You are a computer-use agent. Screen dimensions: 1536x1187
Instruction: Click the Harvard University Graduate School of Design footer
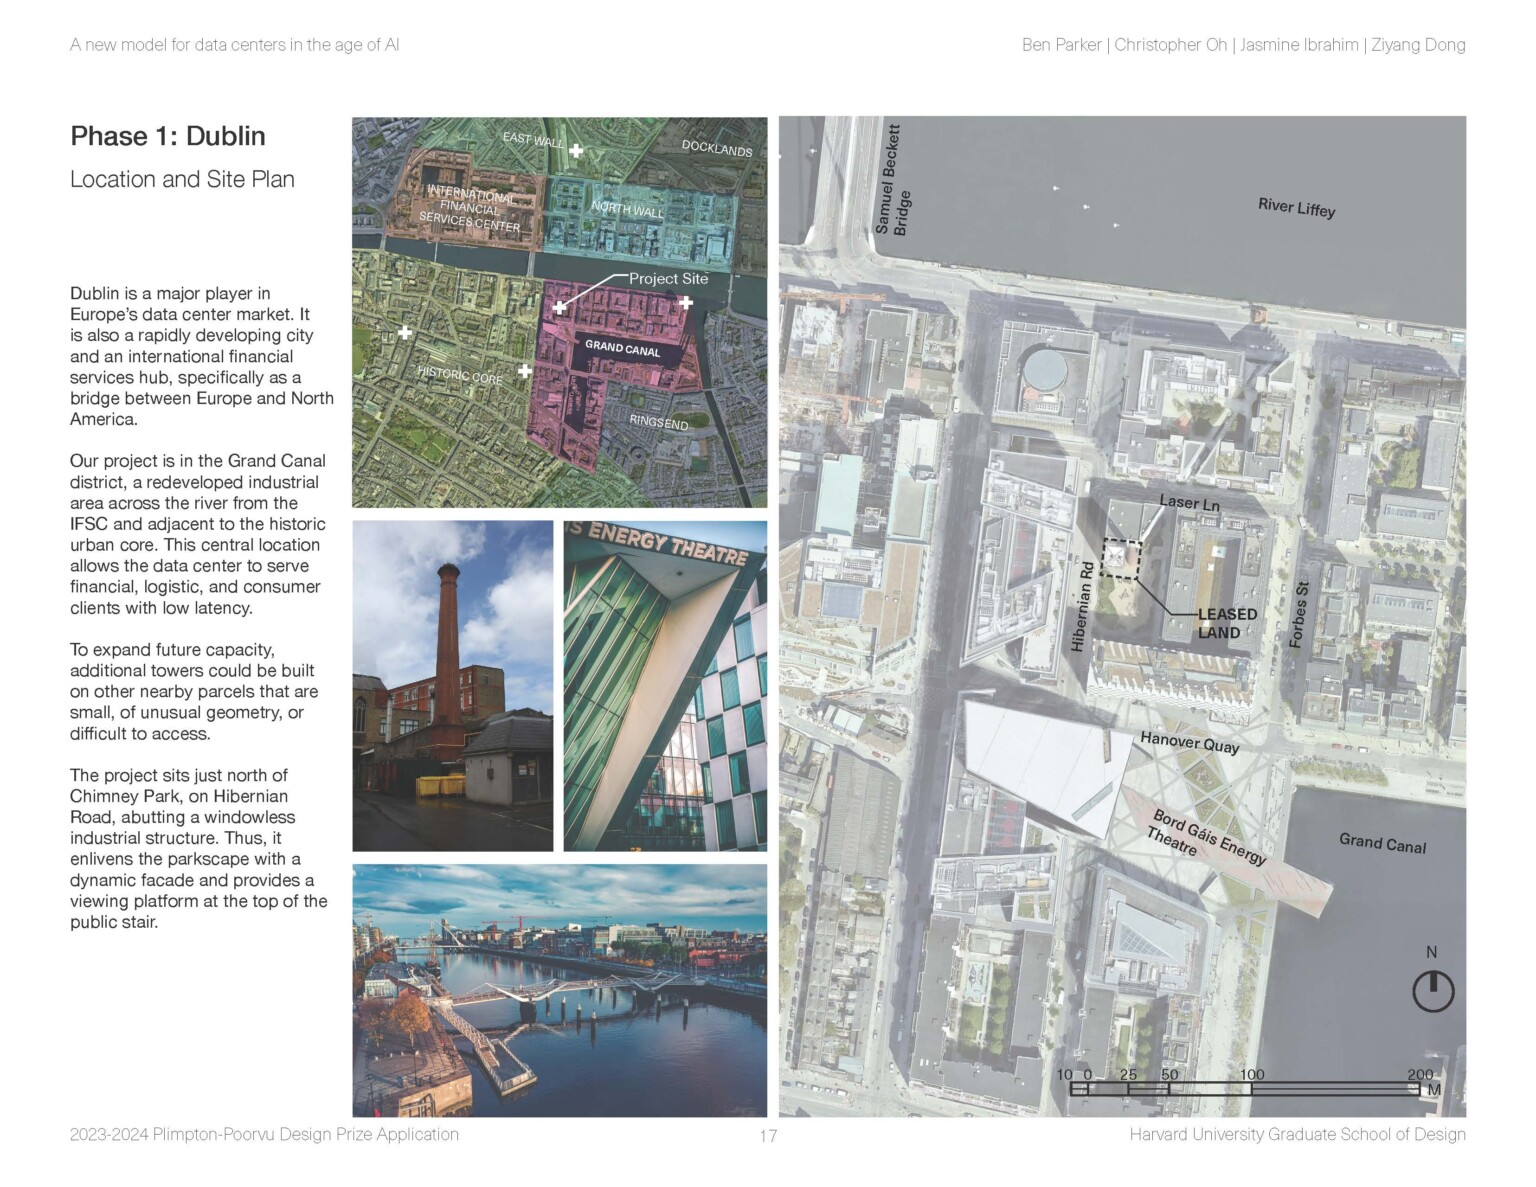[x=1297, y=1134]
